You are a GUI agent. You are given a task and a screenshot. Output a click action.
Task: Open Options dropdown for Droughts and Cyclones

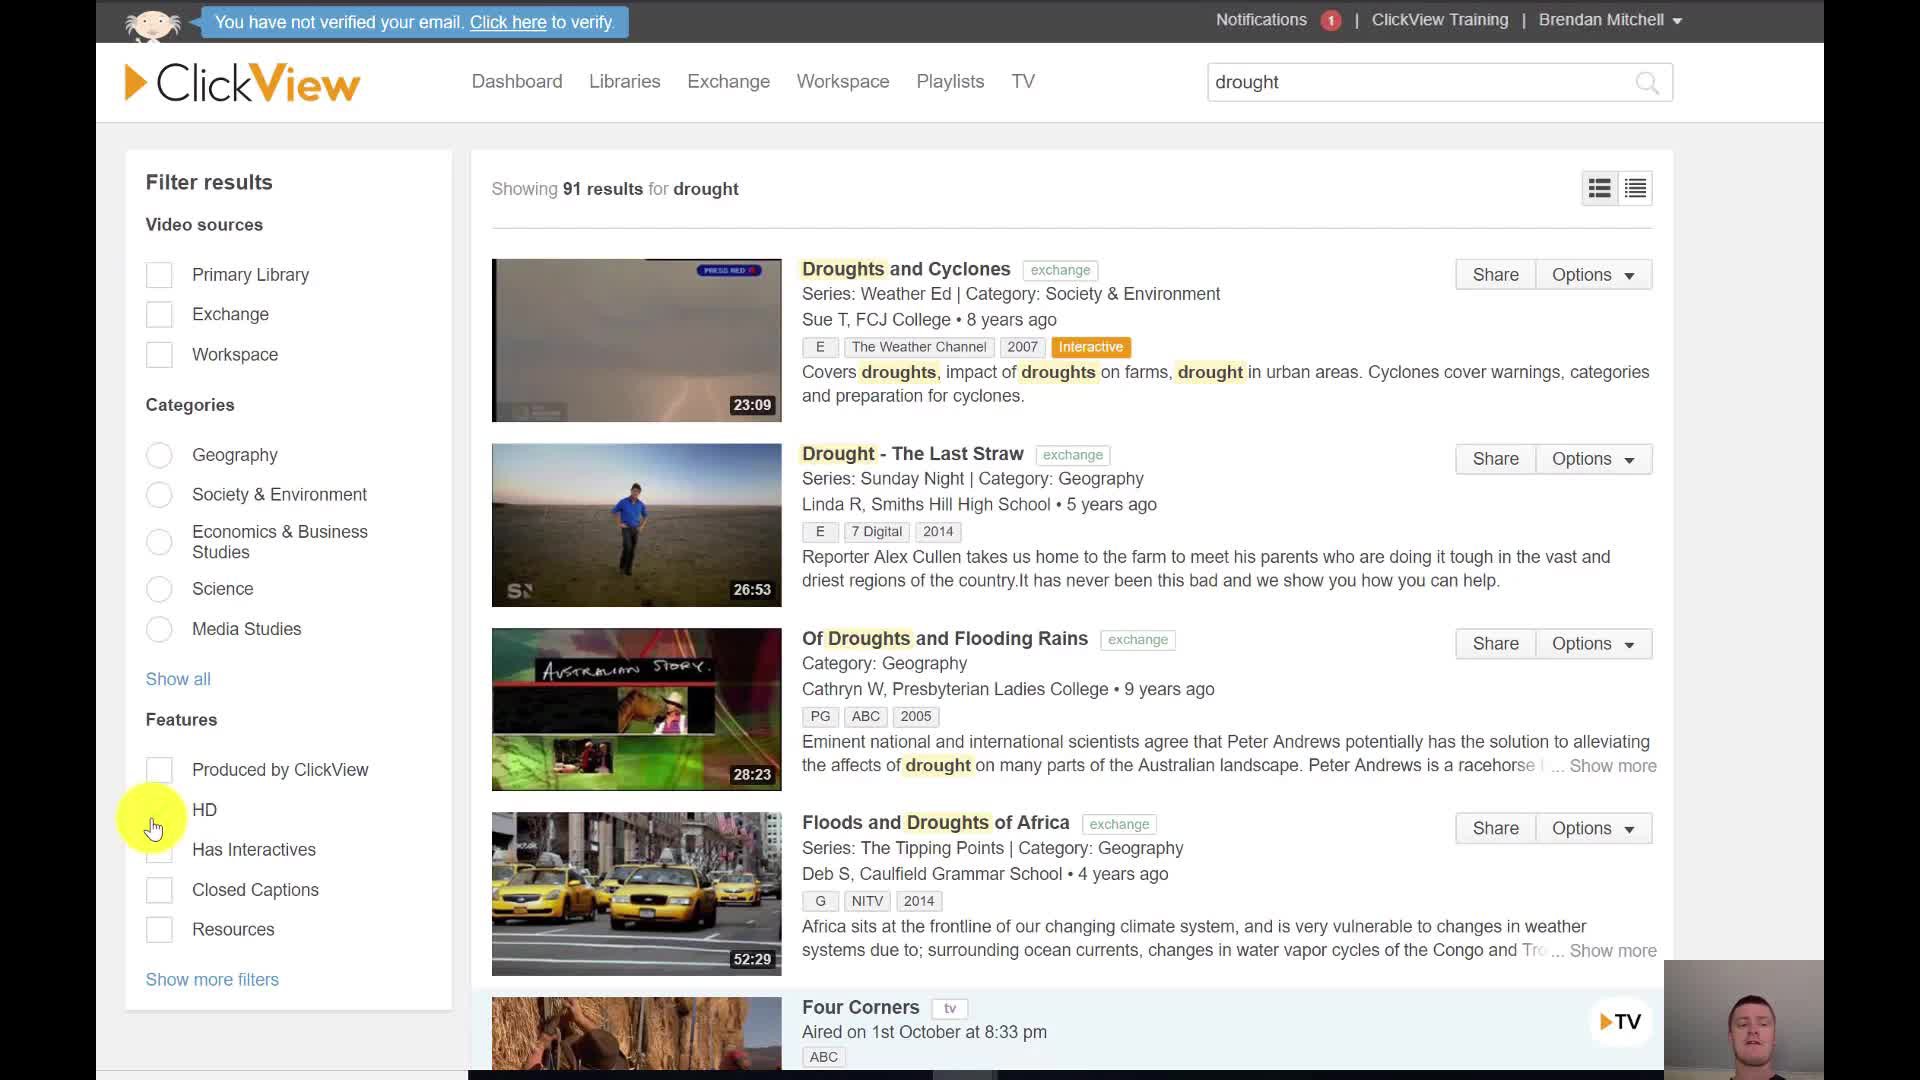click(1593, 275)
